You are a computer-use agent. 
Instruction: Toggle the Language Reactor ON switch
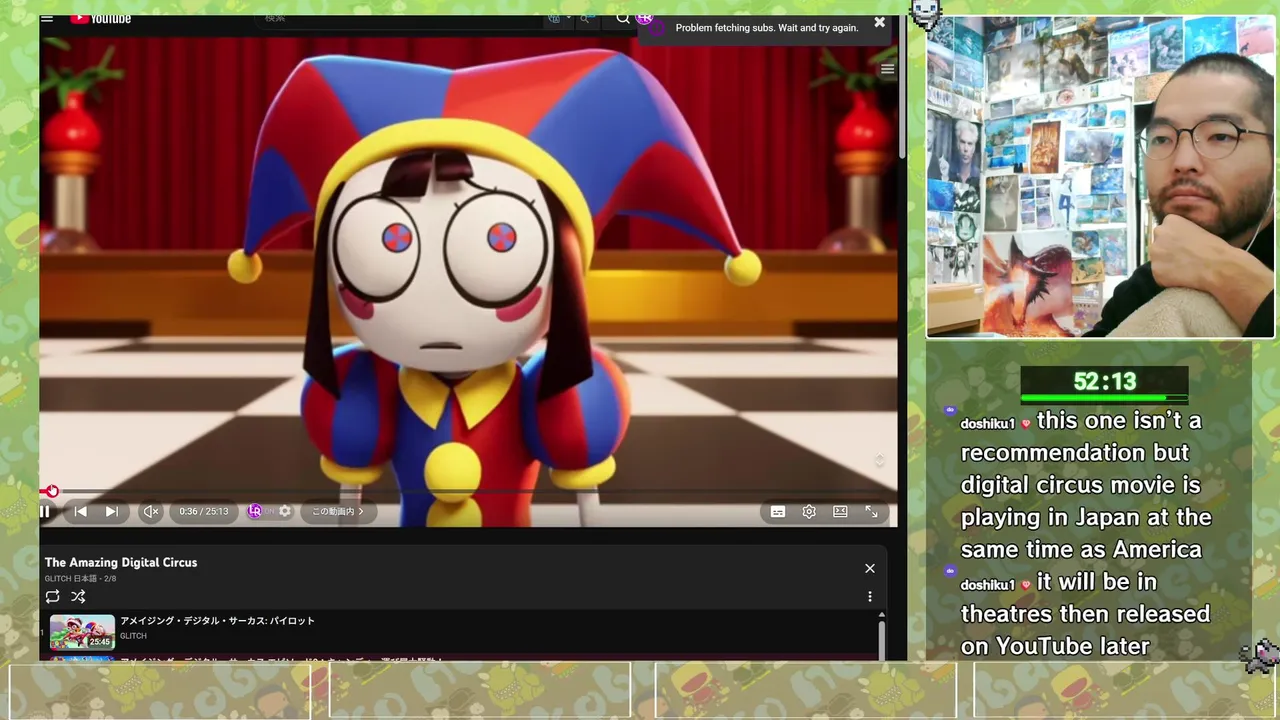tap(261, 511)
